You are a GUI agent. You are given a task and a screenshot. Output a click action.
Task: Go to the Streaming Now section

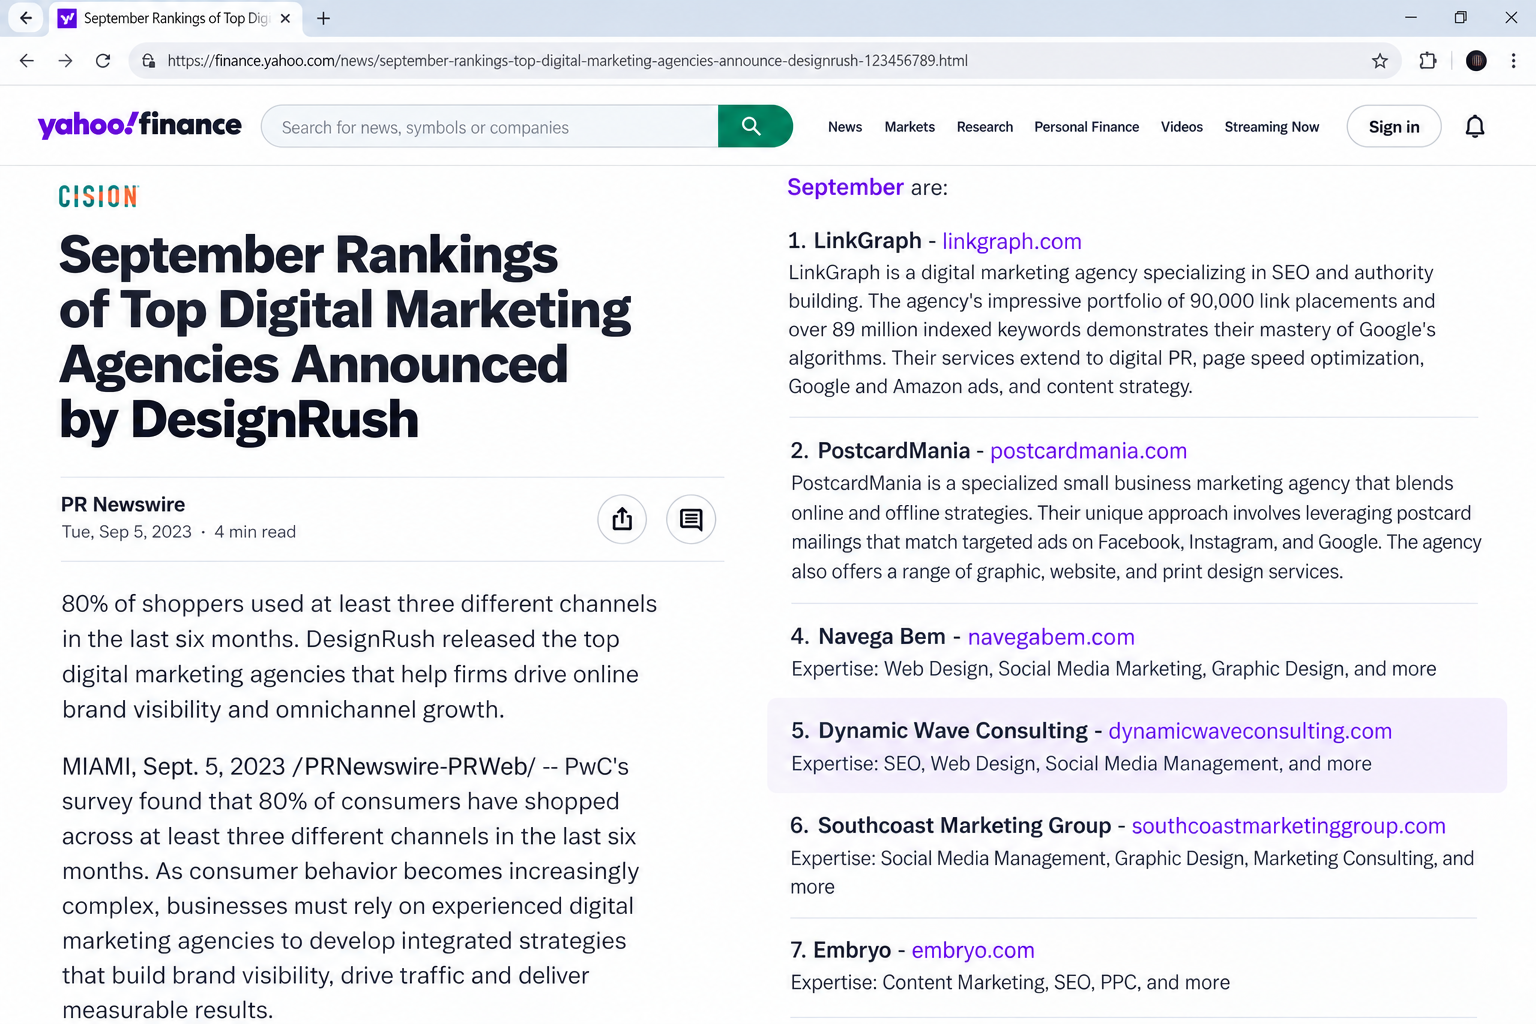click(x=1271, y=127)
